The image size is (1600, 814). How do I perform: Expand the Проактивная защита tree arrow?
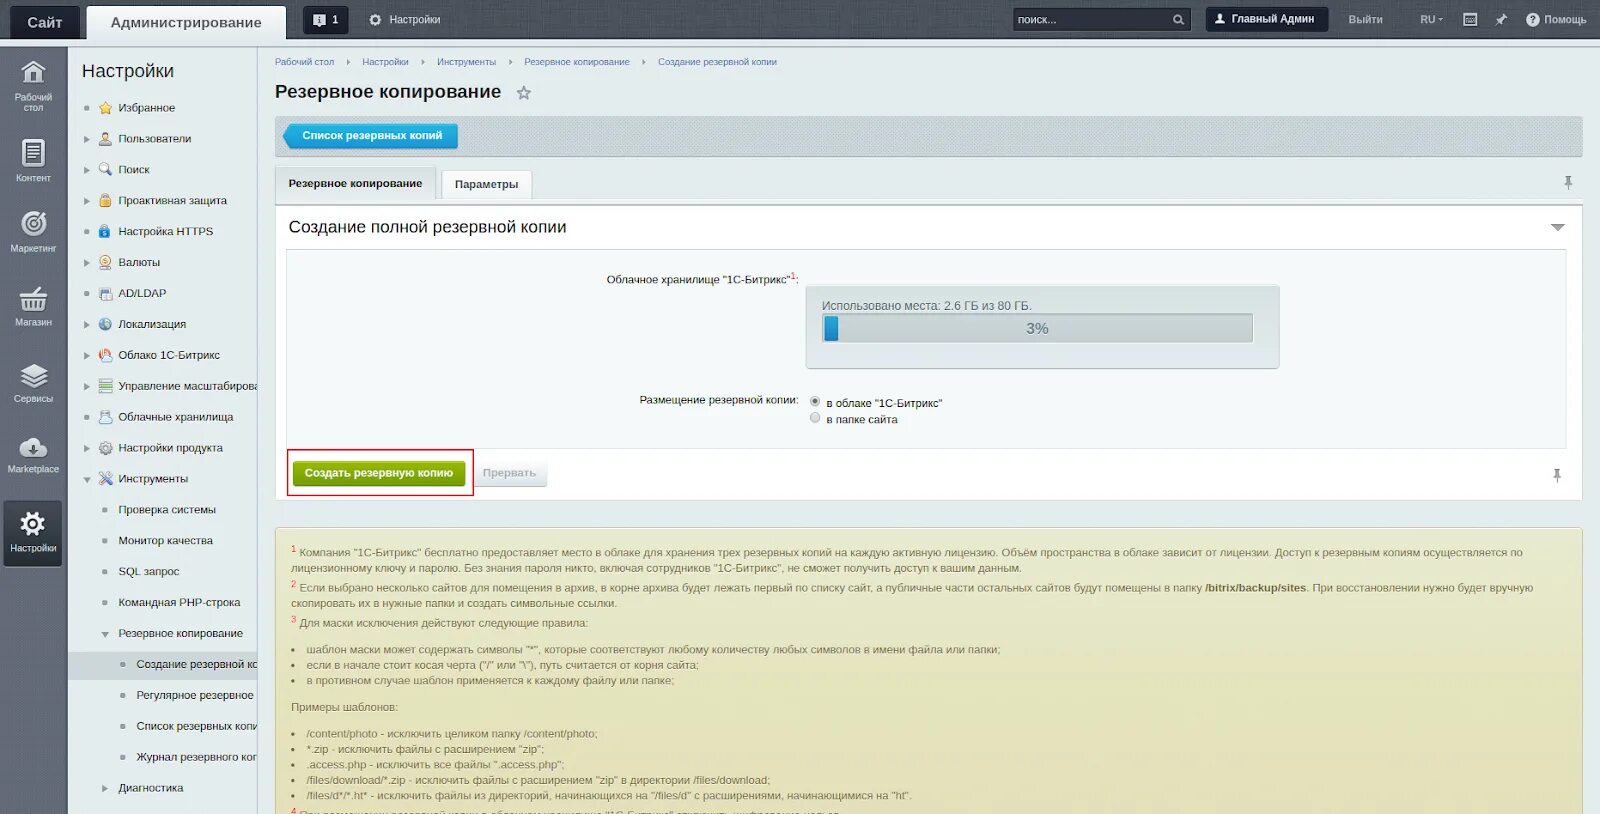(87, 202)
